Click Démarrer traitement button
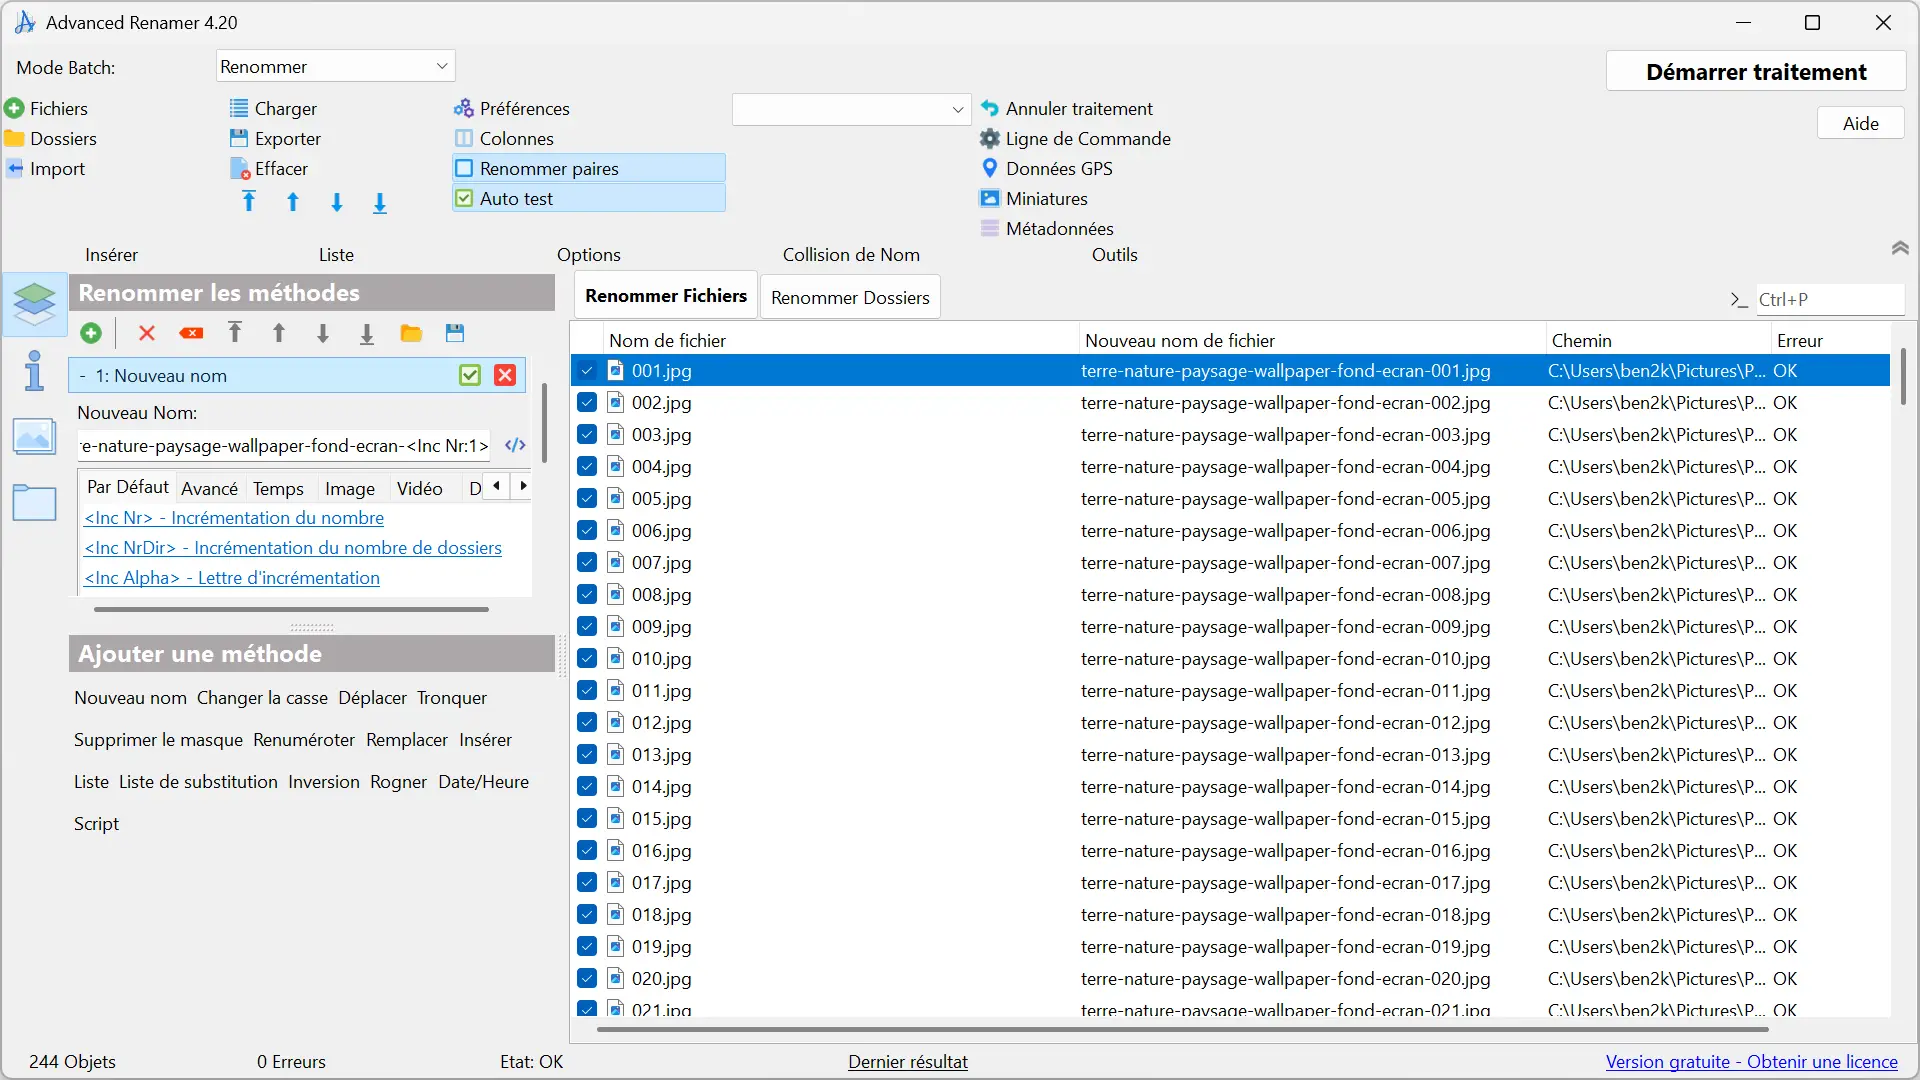Image resolution: width=1920 pixels, height=1080 pixels. (1756, 72)
